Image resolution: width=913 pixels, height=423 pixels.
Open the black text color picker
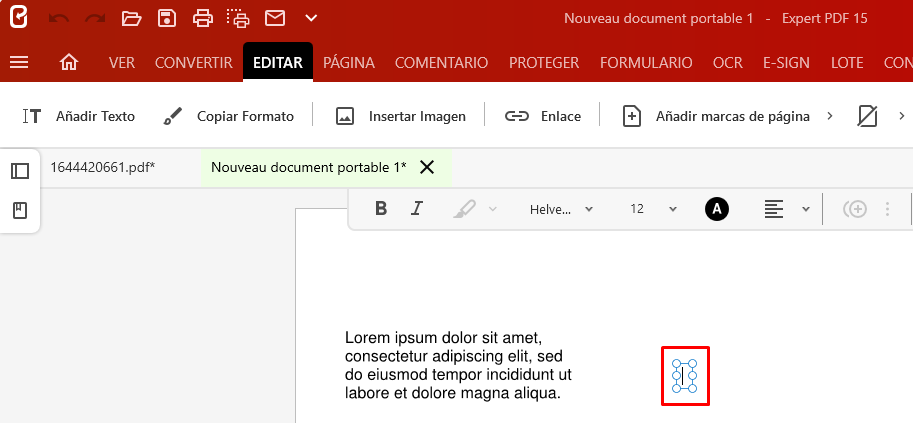pyautogui.click(x=717, y=209)
